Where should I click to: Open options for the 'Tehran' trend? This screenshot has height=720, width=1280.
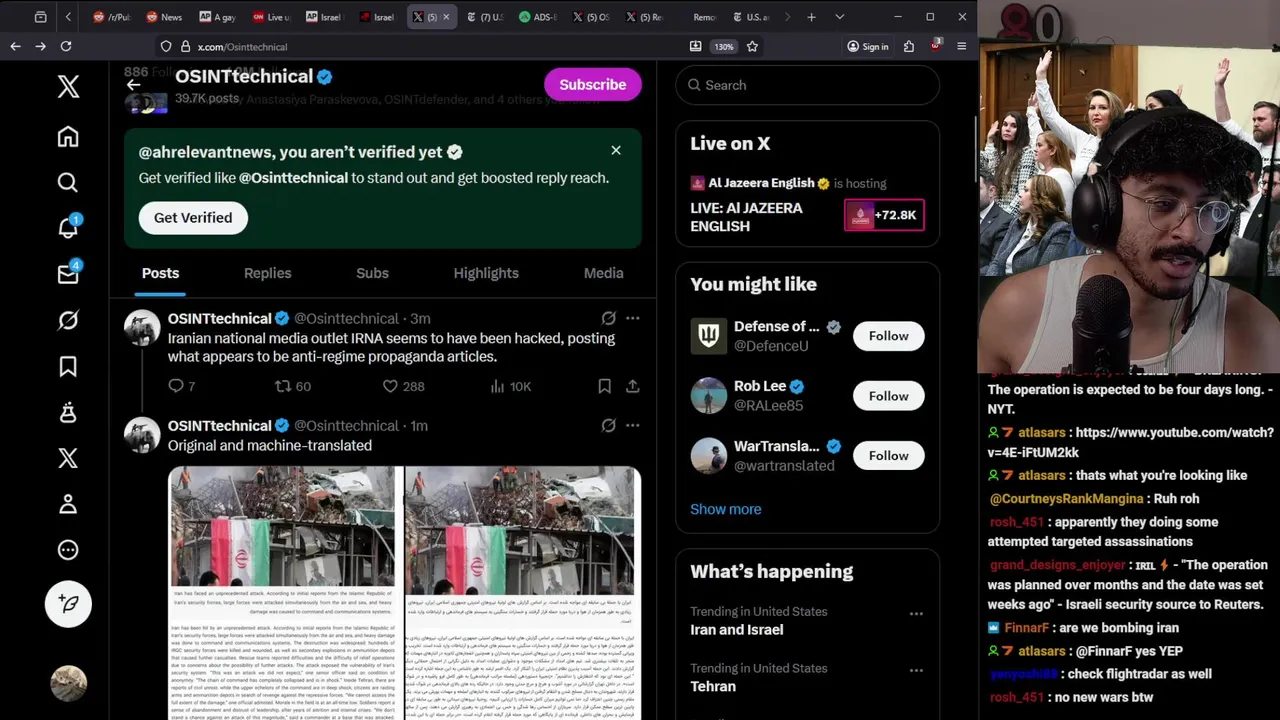[915, 670]
